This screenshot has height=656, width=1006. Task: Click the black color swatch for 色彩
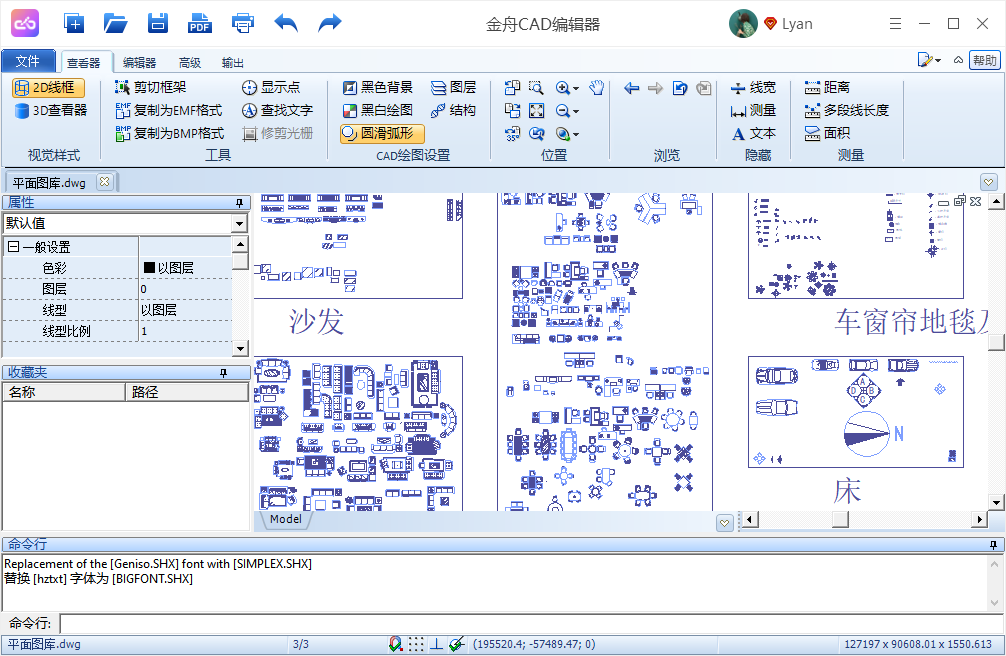(149, 268)
